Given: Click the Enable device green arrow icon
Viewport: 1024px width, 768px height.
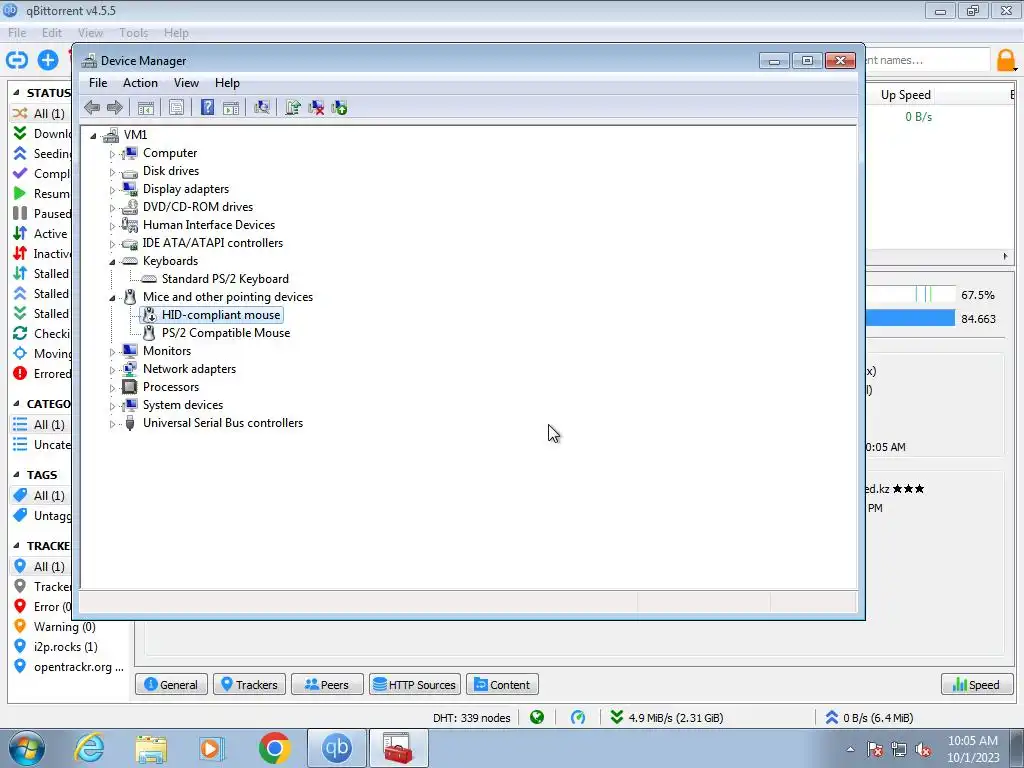Looking at the screenshot, I should coord(340,108).
